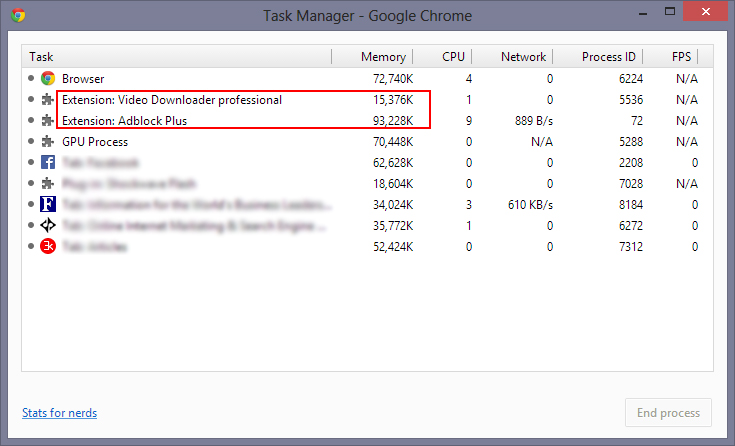Click network value 610 KB/s
735x446 pixels.
[x=530, y=205]
